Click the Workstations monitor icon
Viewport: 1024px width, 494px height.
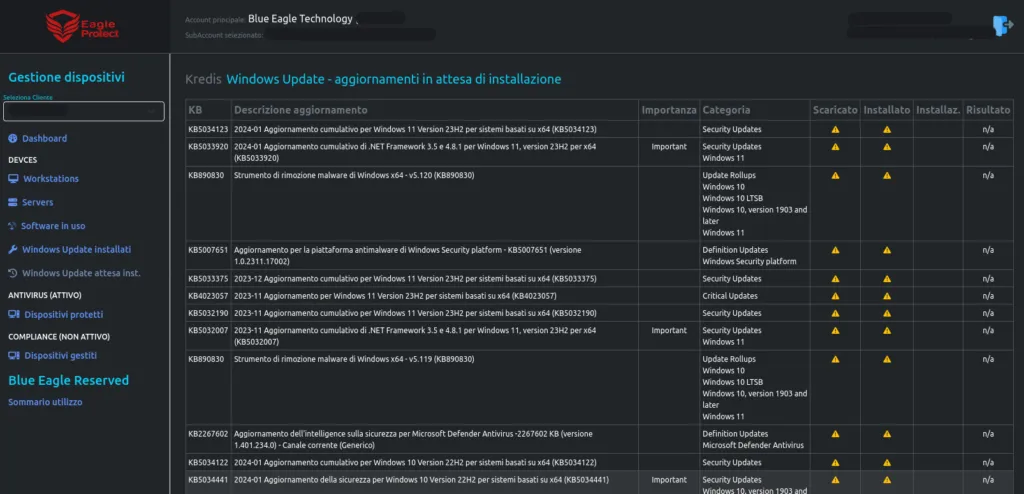point(14,178)
